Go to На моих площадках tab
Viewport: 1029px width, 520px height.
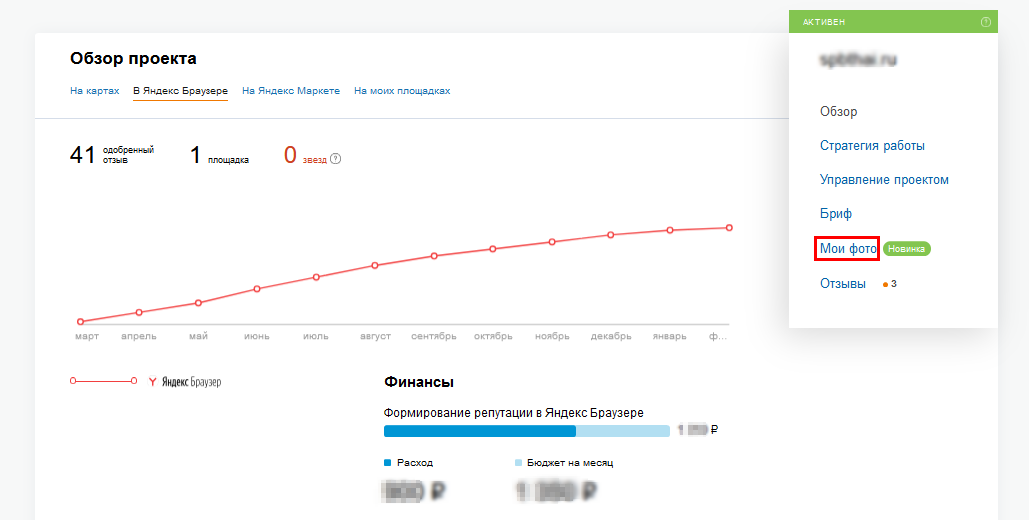[x=402, y=91]
